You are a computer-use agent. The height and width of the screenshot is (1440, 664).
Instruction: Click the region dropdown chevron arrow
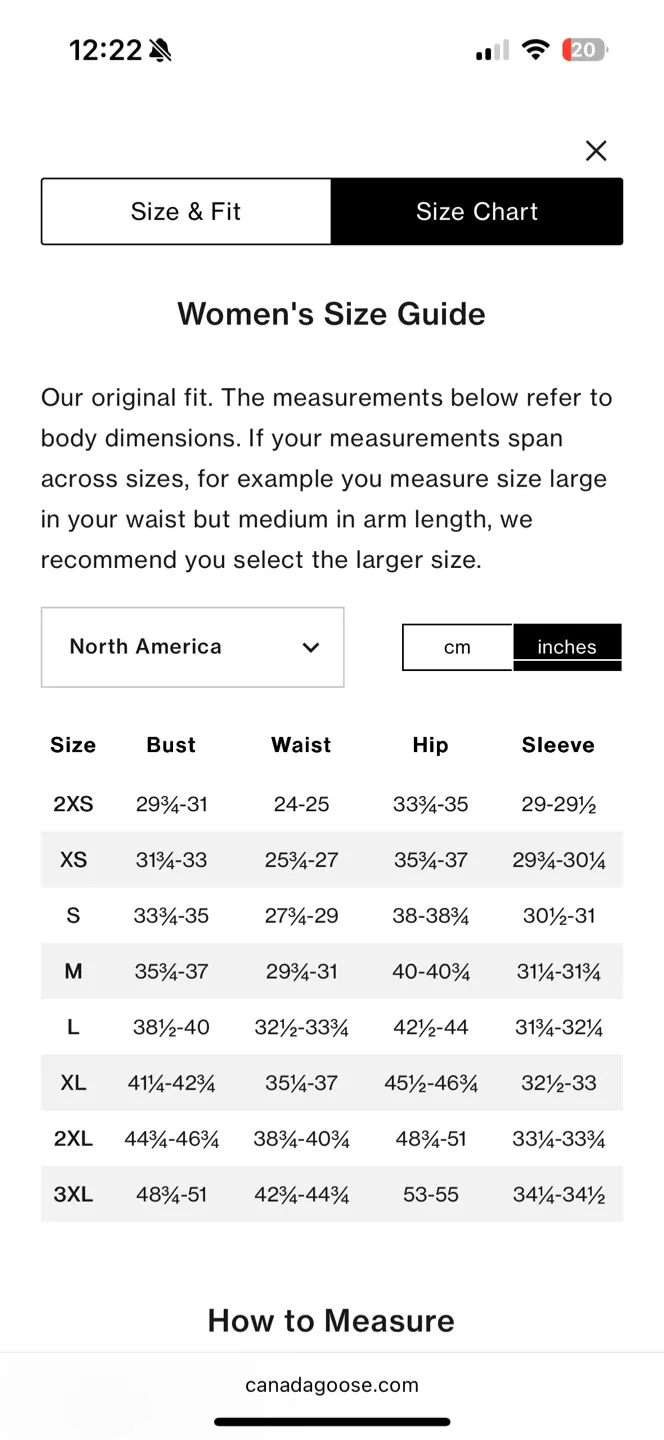[311, 647]
